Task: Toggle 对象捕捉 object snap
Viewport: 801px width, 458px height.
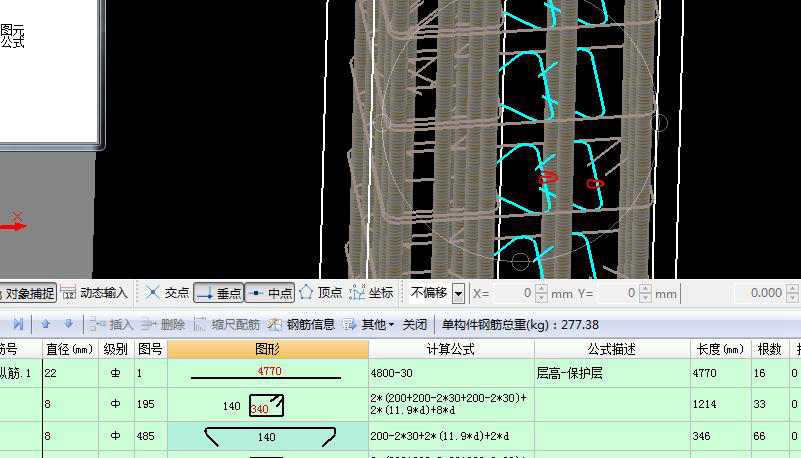Action: [x=28, y=294]
